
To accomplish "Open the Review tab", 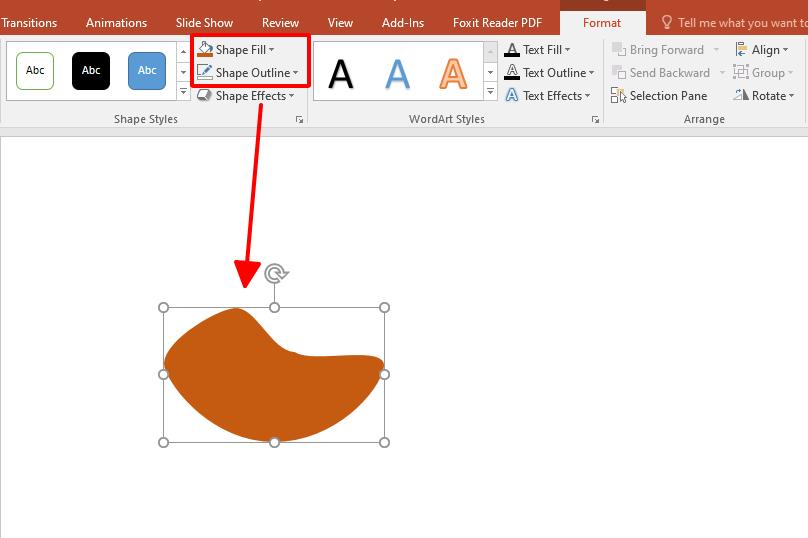I will pyautogui.click(x=280, y=23).
